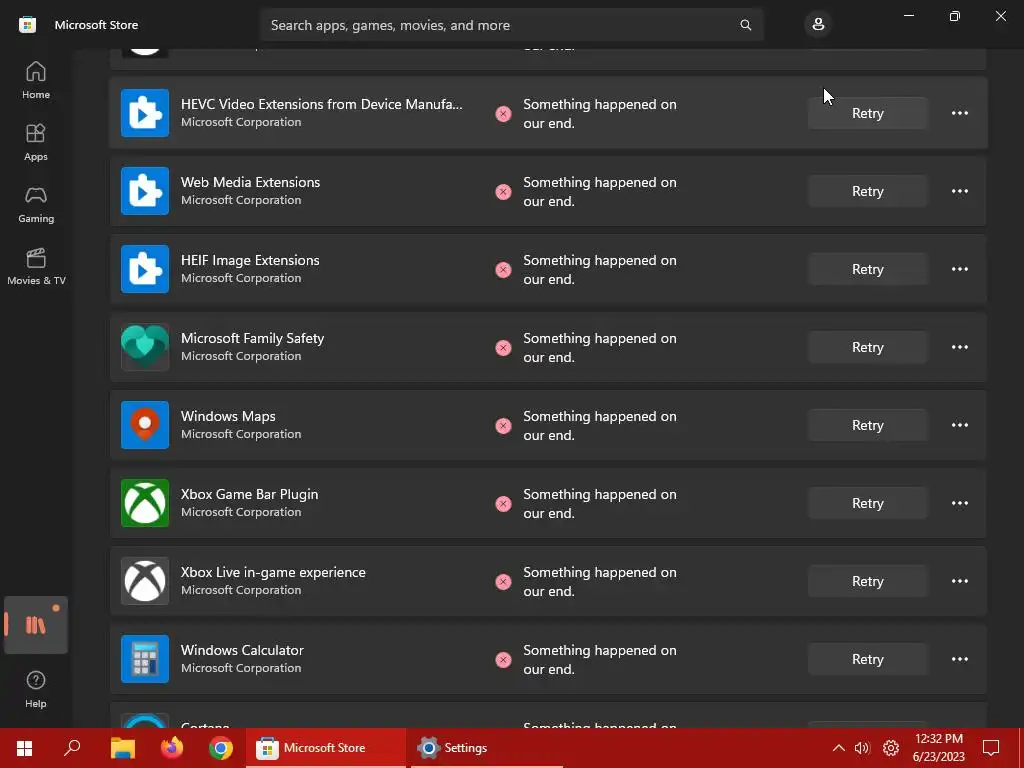
Task: Click the Windows Maps app icon
Action: tap(145, 425)
